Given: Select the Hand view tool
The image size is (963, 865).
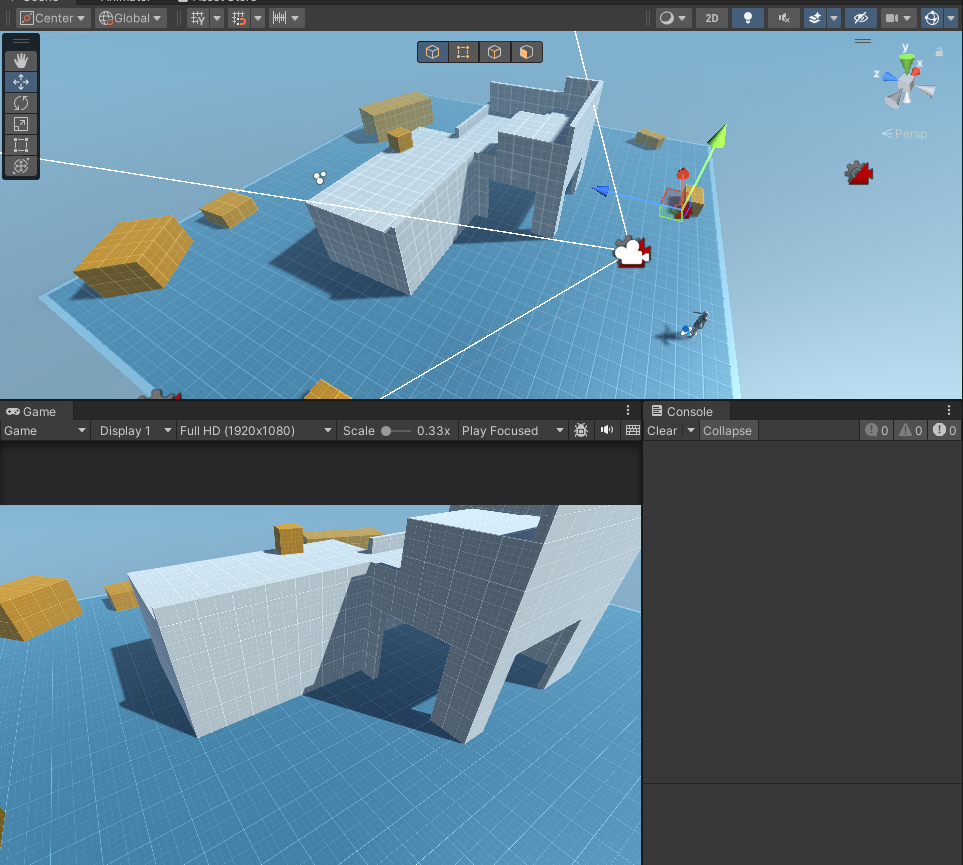Looking at the screenshot, I should pos(21,60).
